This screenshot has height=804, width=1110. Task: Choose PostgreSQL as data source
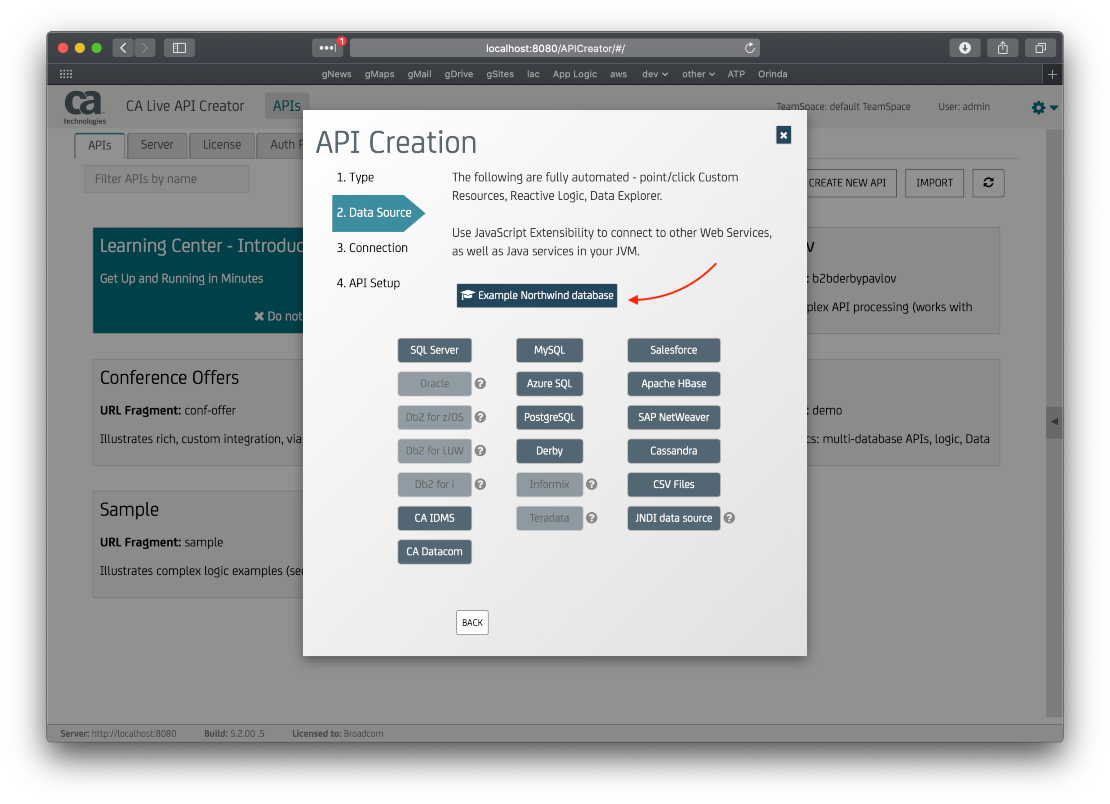point(549,417)
